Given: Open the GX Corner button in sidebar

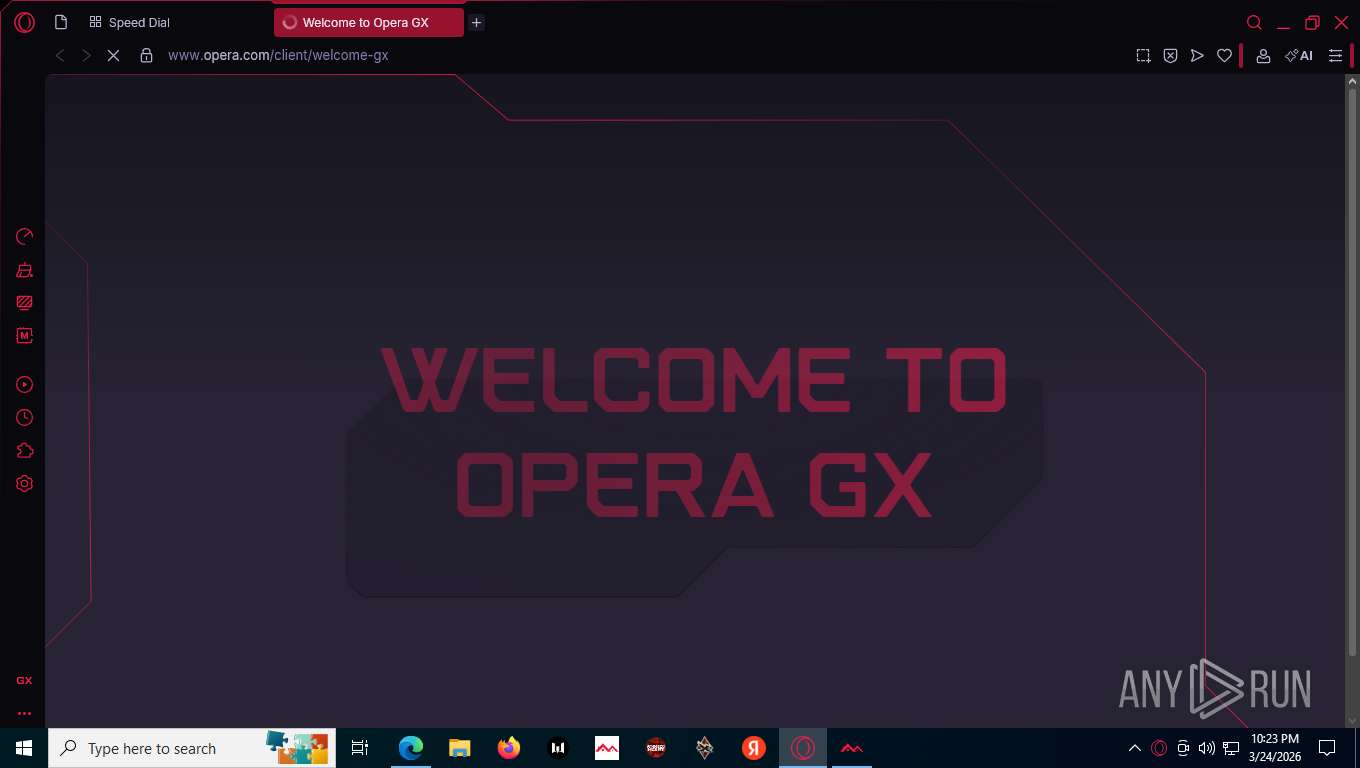Looking at the screenshot, I should click(x=24, y=680).
